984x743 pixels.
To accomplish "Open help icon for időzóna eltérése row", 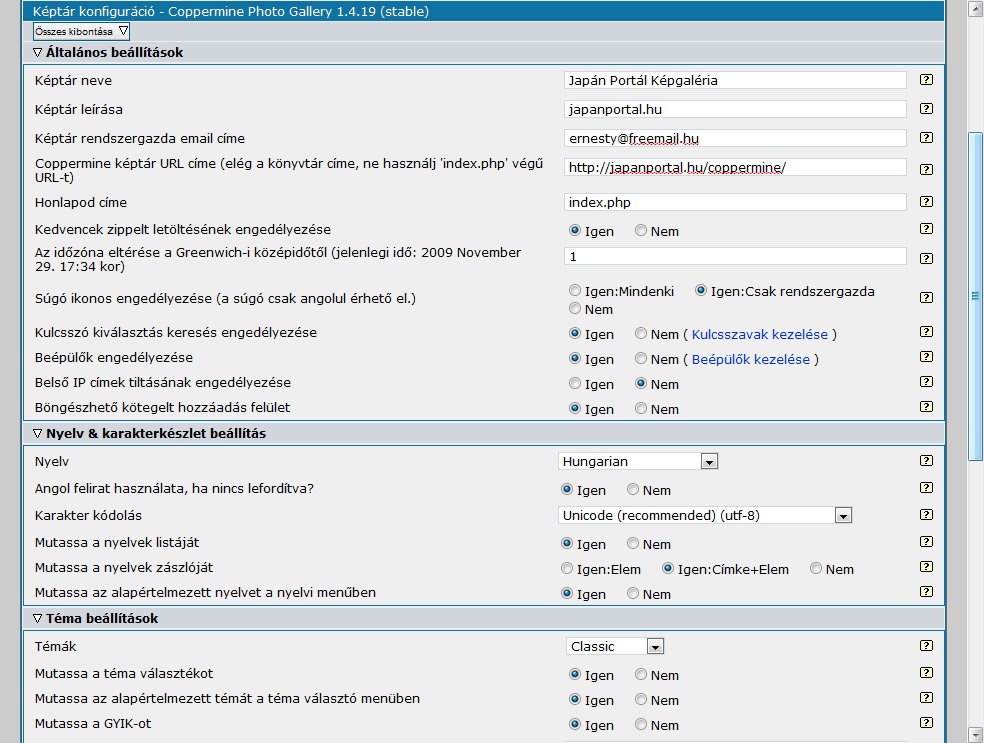I will (926, 259).
